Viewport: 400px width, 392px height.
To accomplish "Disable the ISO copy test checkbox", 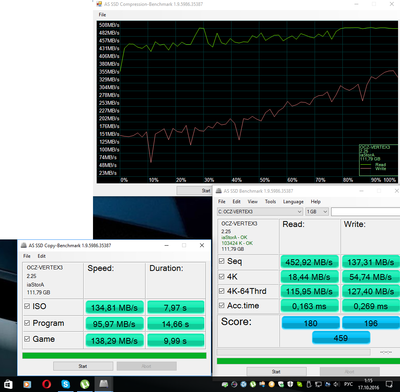I will 27,306.
